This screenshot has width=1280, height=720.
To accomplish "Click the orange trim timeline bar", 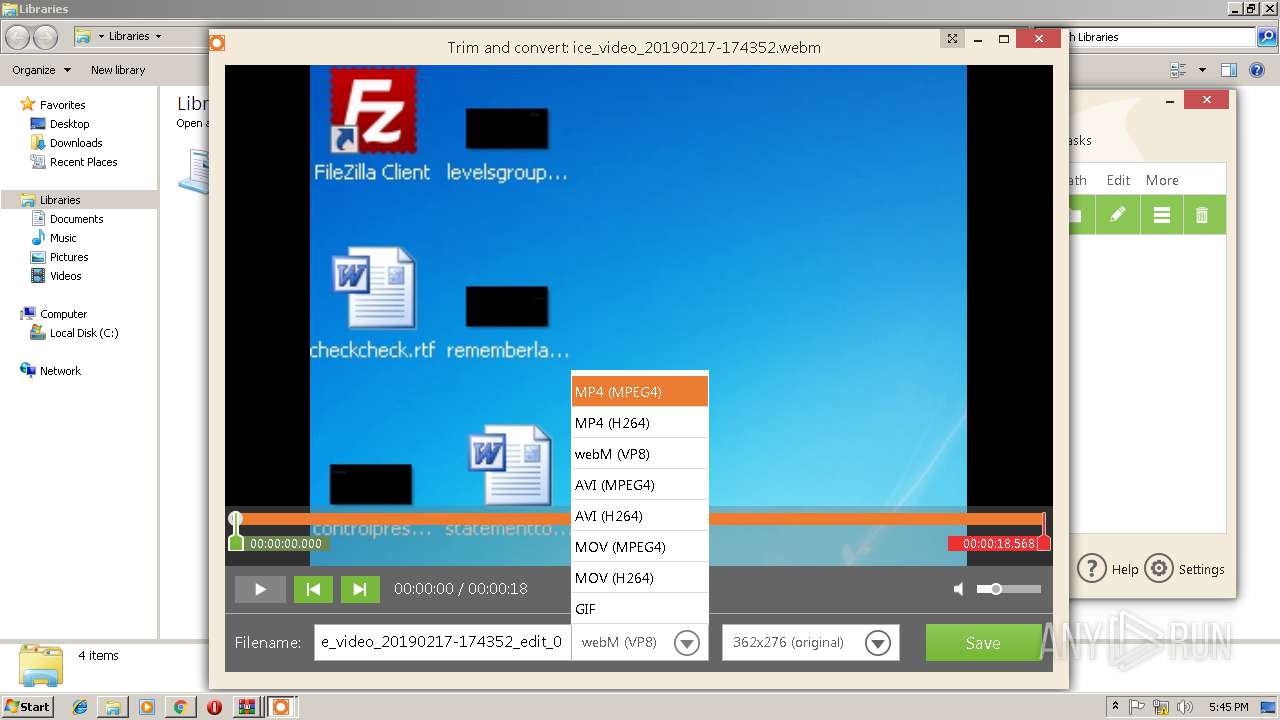I will pyautogui.click(x=640, y=519).
